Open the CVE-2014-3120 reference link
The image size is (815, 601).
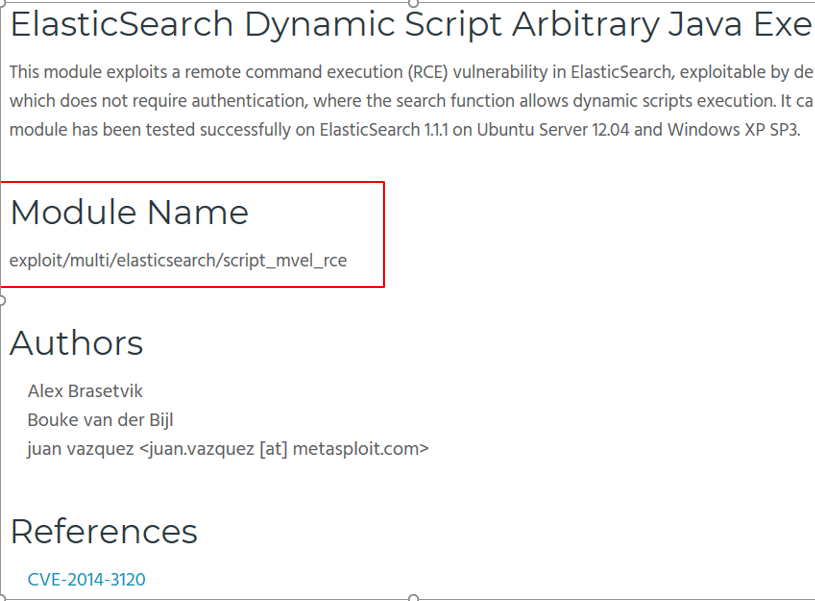point(86,579)
